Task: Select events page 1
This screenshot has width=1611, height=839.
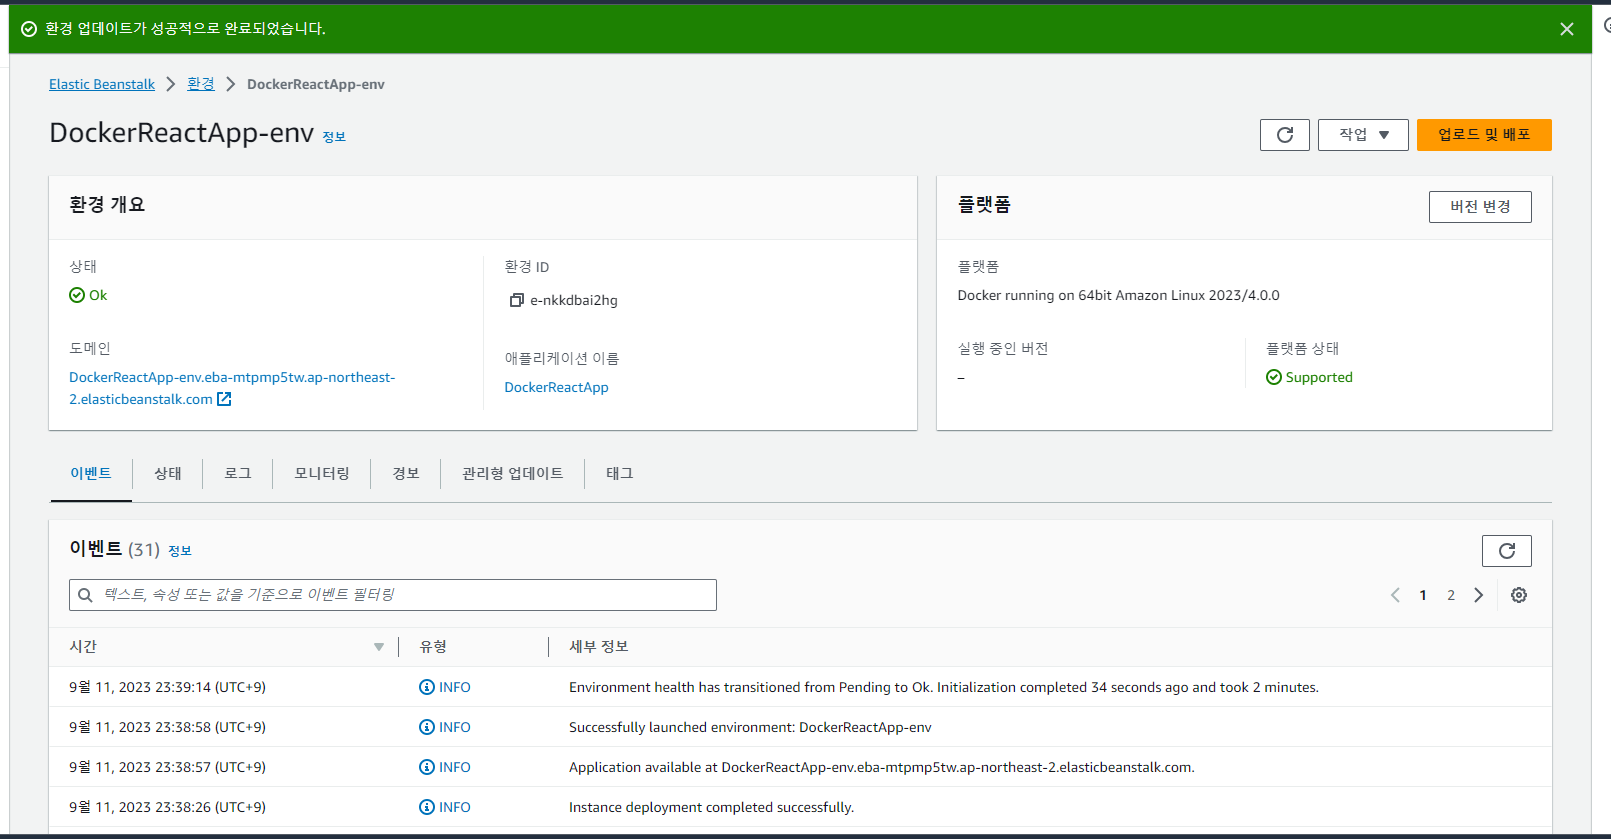Action: (1423, 595)
